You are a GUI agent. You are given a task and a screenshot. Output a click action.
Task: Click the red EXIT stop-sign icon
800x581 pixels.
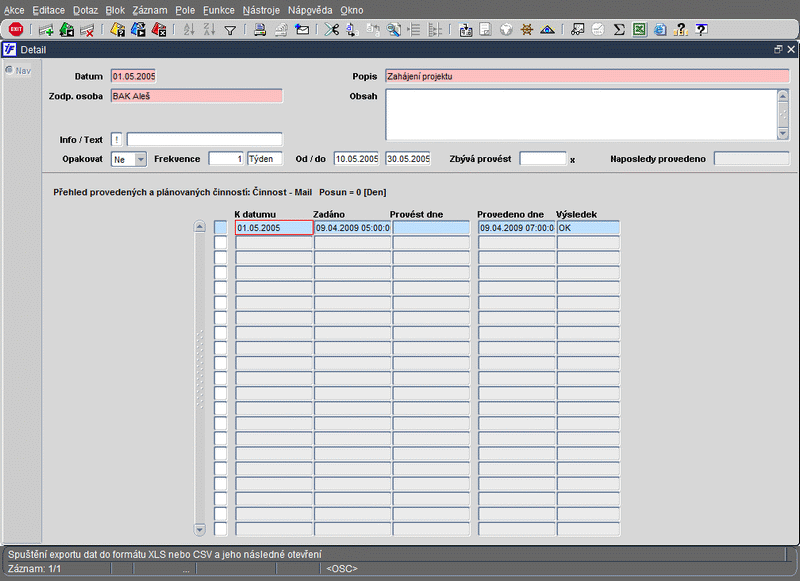16,30
